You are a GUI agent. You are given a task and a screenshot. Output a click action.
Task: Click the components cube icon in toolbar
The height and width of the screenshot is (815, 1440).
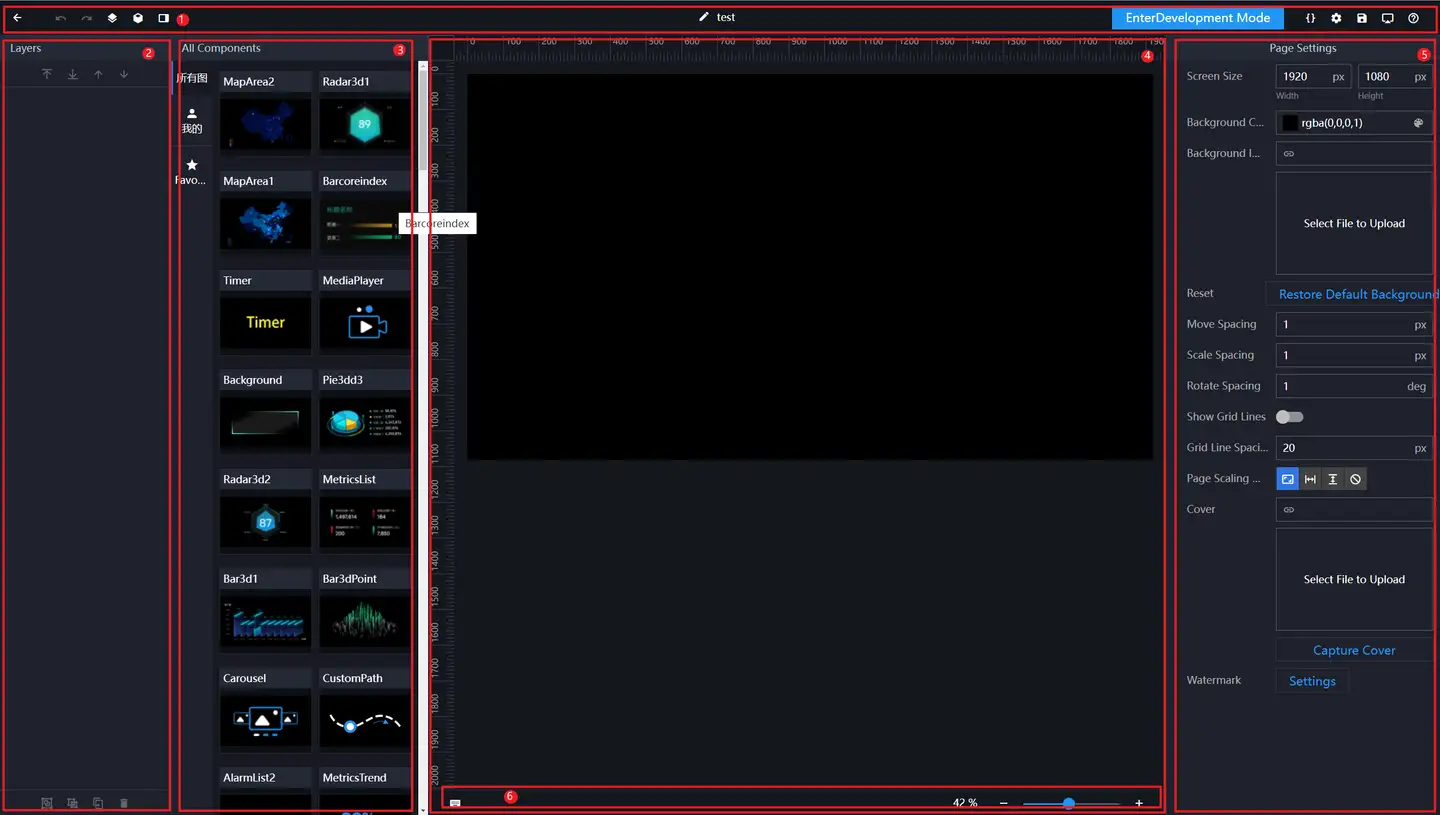138,18
